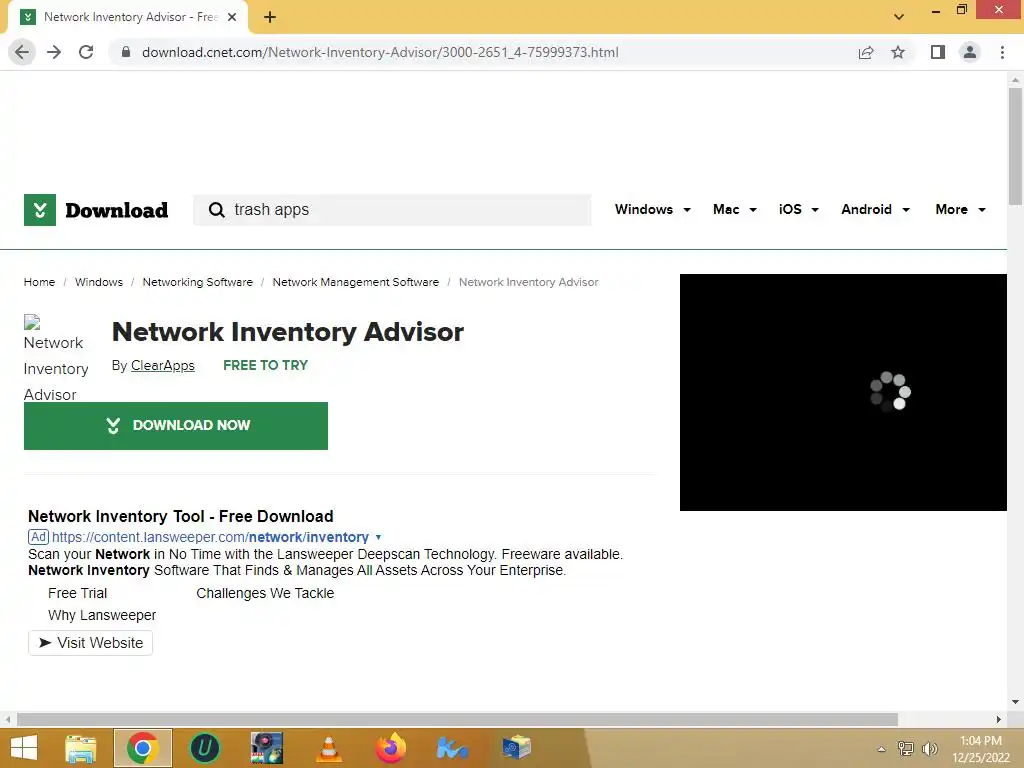The image size is (1024, 768).
Task: Launch Firefox from the taskbar
Action: click(391, 748)
